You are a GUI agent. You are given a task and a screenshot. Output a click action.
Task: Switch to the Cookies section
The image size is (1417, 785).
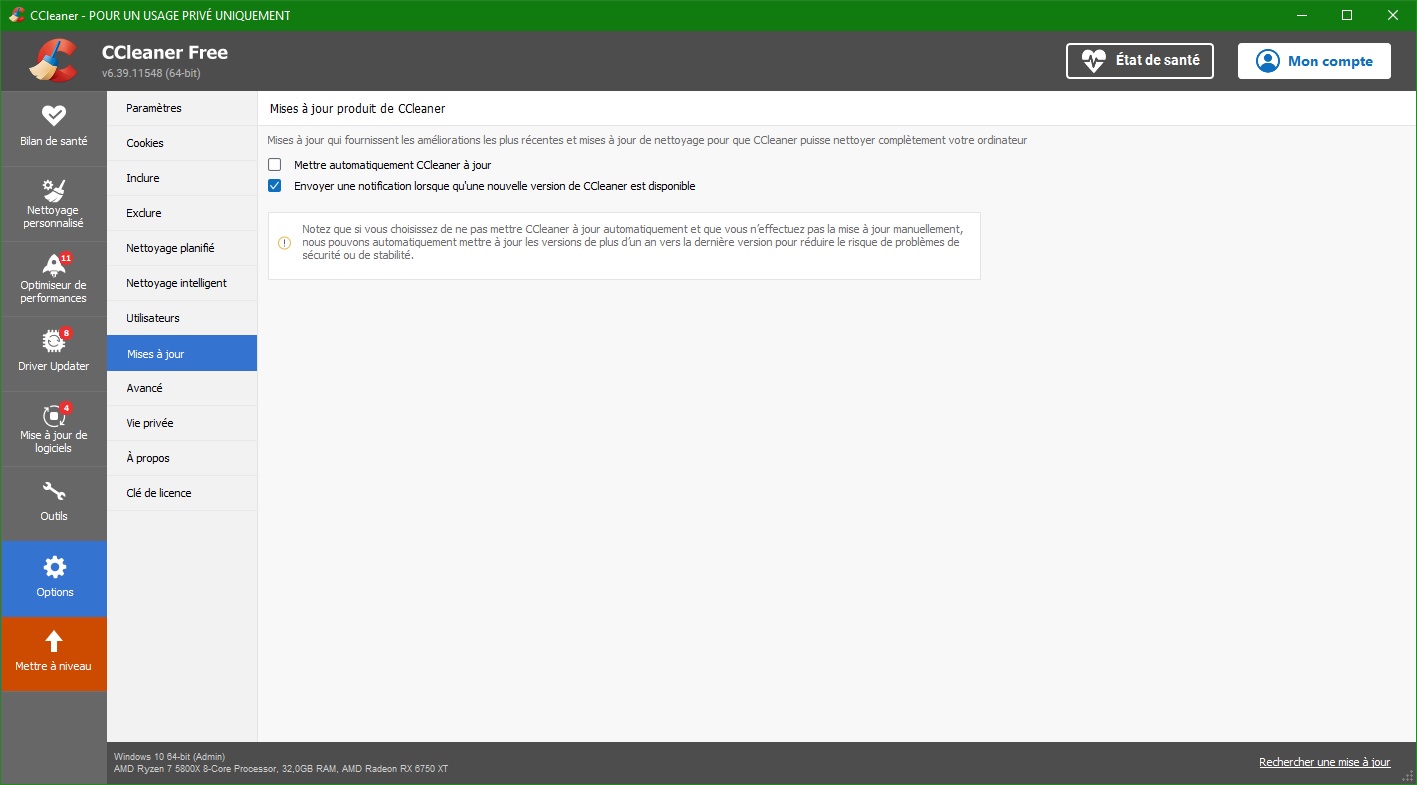tap(145, 143)
